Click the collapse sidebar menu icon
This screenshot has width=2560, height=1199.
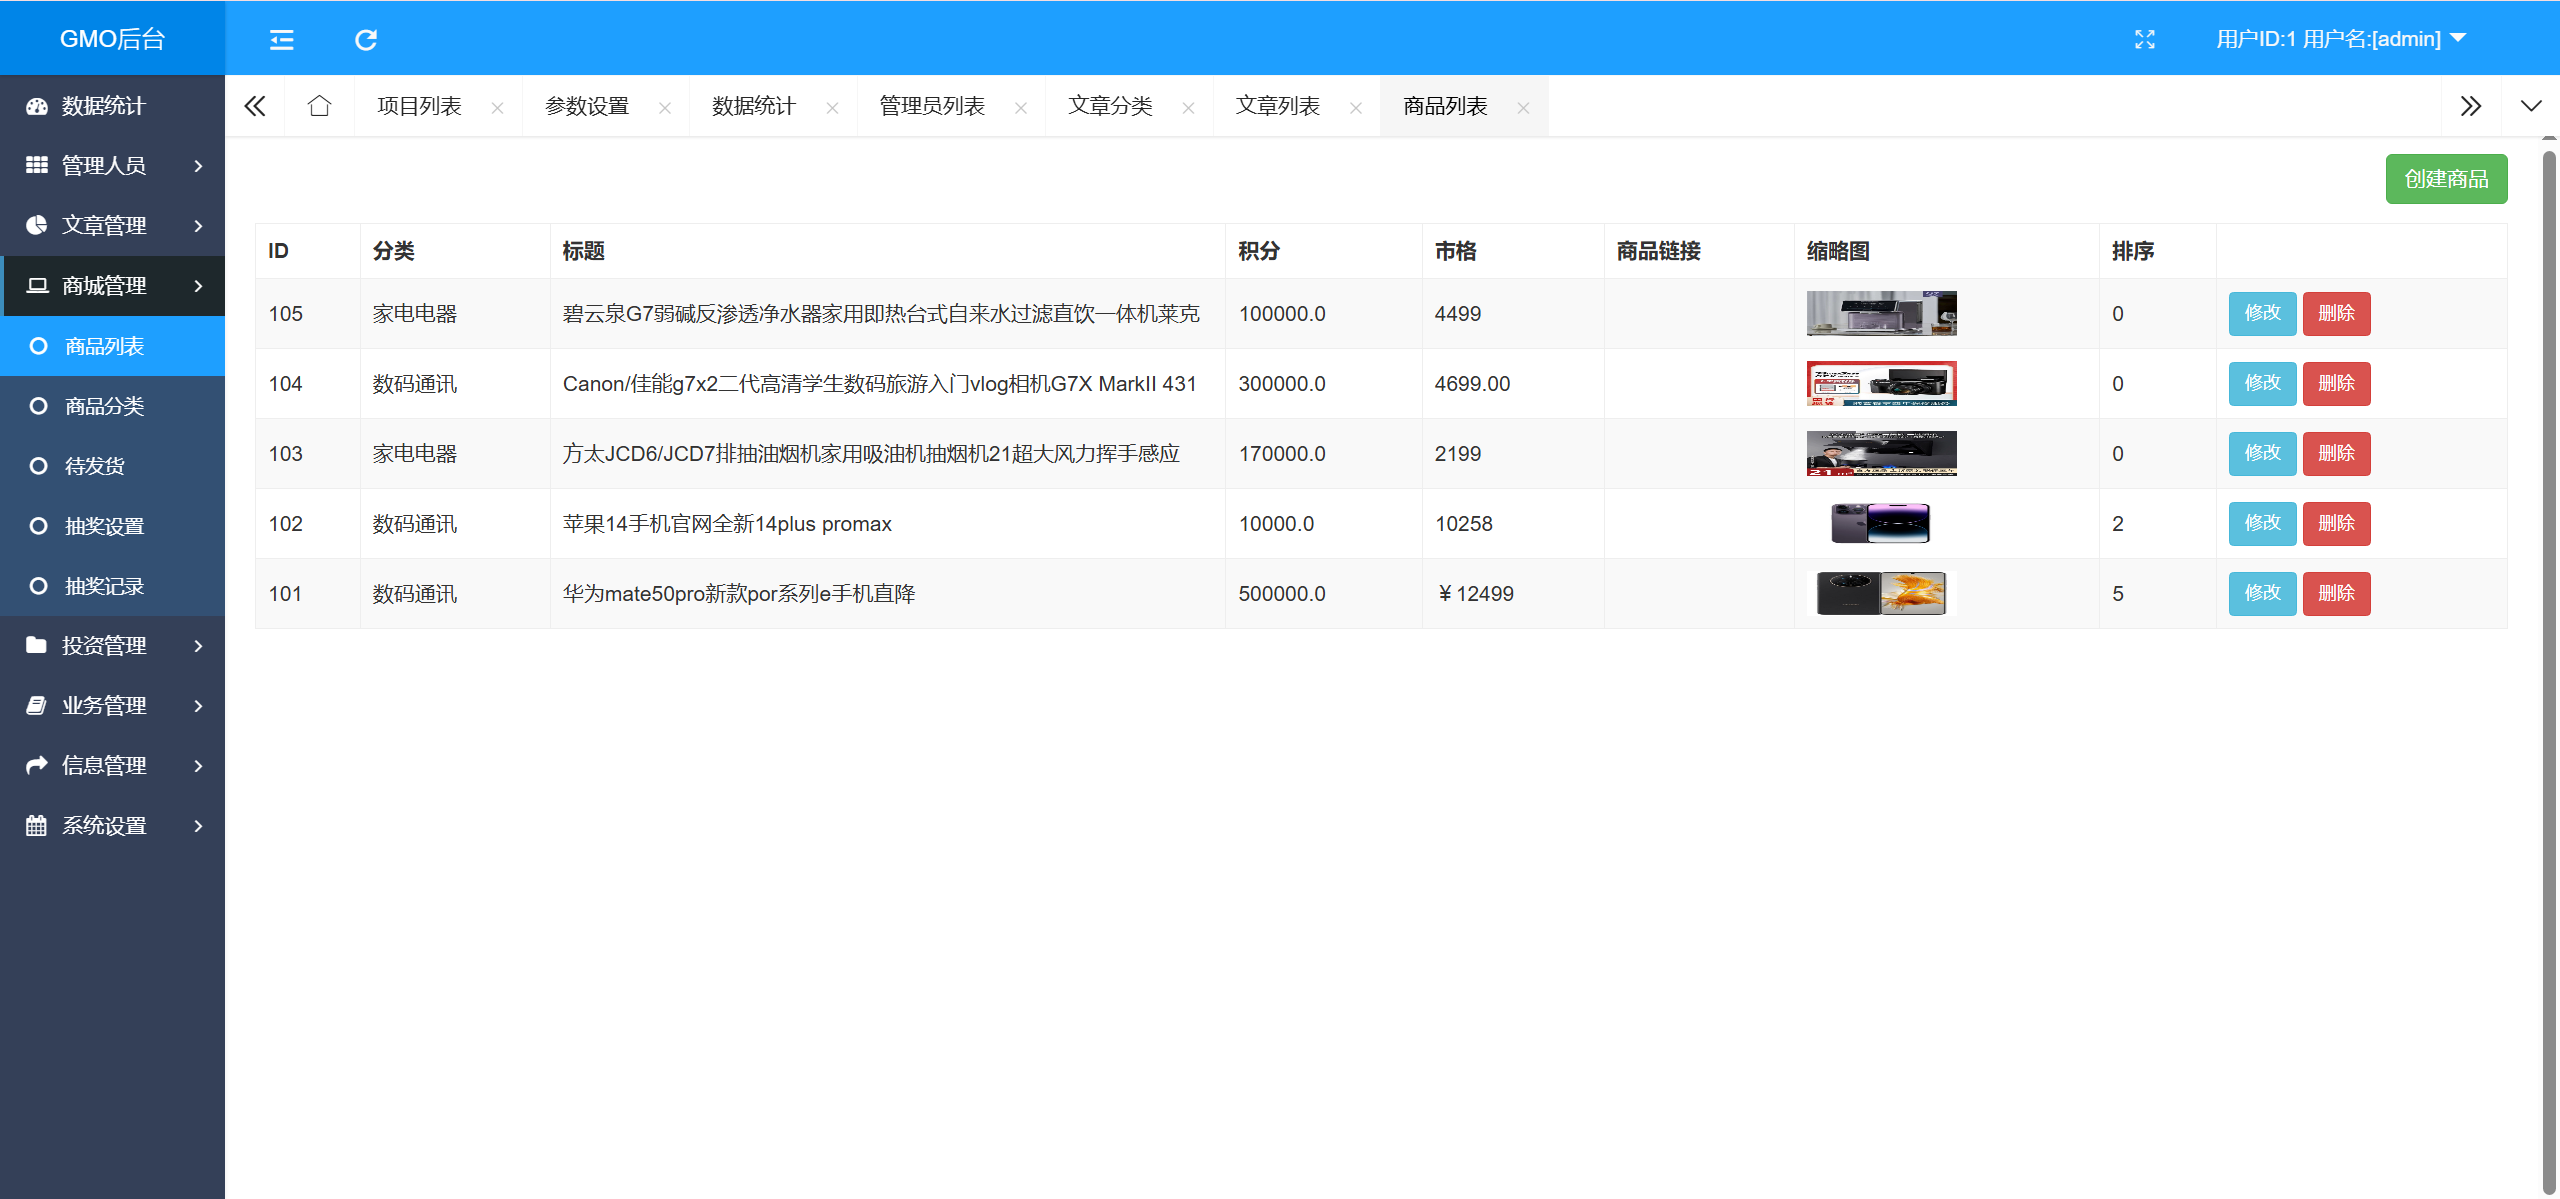[x=281, y=39]
